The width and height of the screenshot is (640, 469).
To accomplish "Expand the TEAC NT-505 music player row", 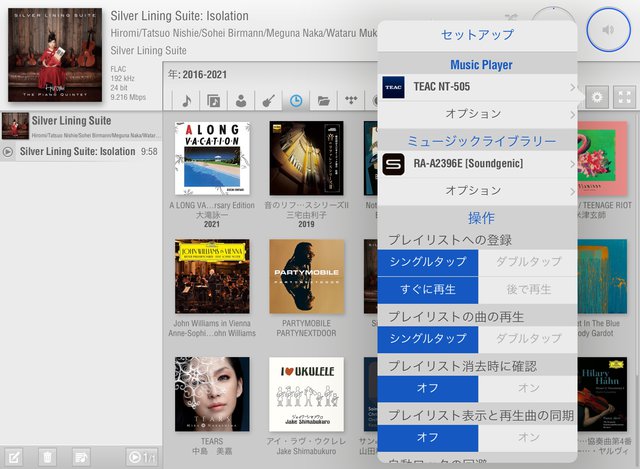I will coord(478,88).
